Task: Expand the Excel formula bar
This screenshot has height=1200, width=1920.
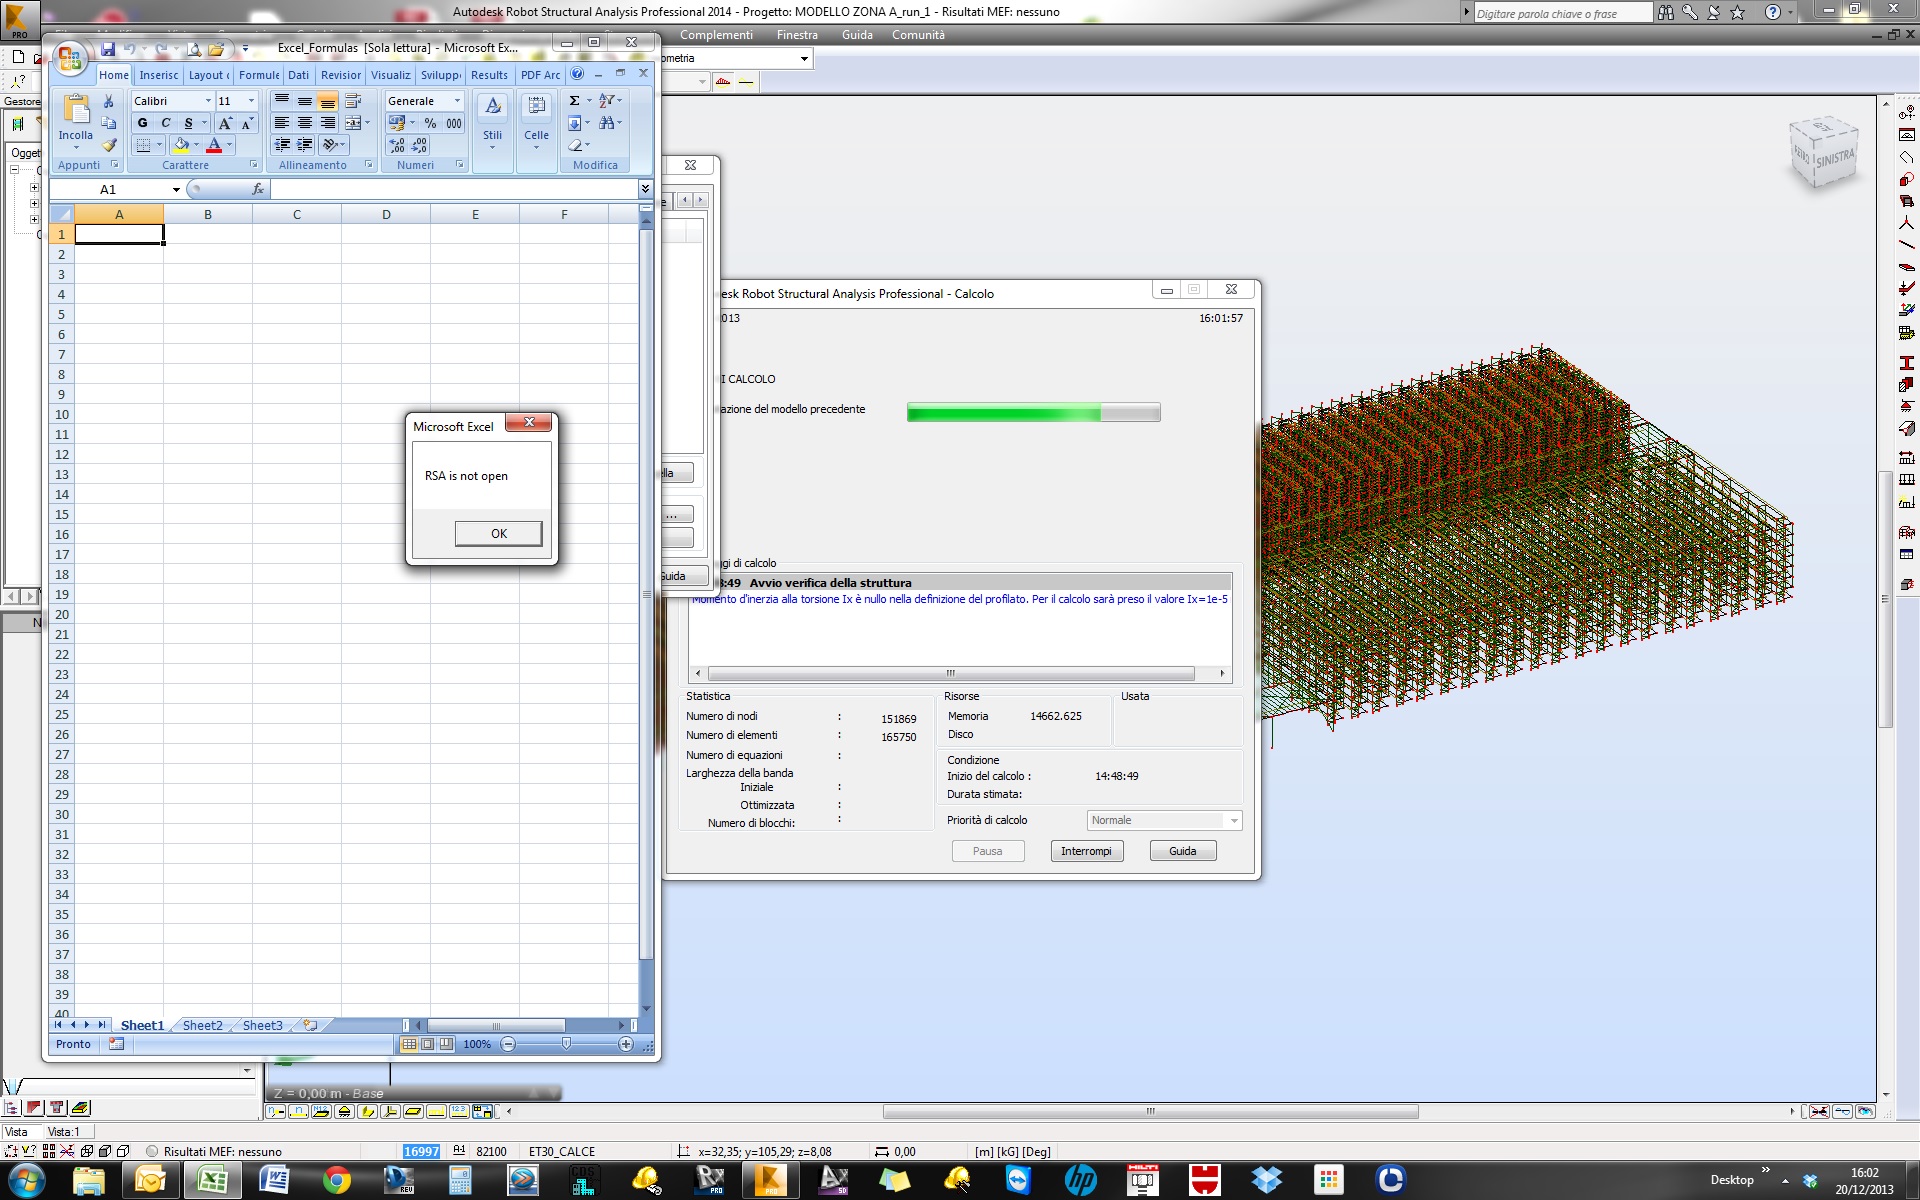Action: [645, 189]
